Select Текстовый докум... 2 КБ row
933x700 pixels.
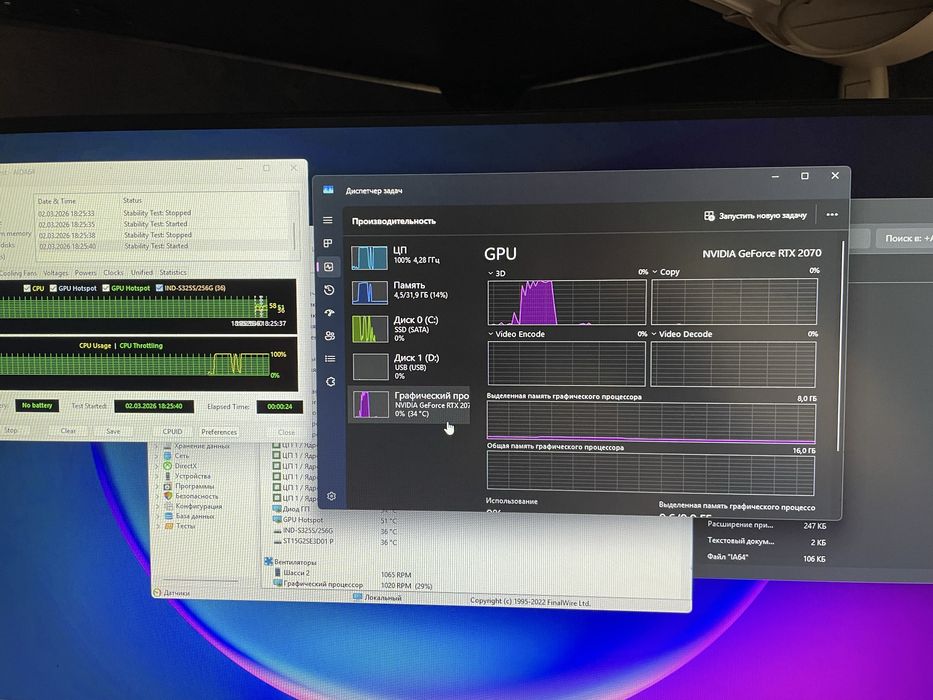tap(766, 542)
